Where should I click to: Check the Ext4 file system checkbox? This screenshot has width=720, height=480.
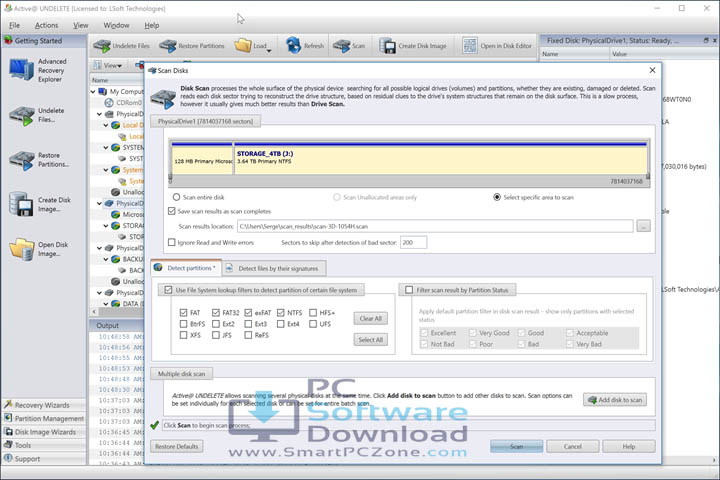[x=281, y=324]
